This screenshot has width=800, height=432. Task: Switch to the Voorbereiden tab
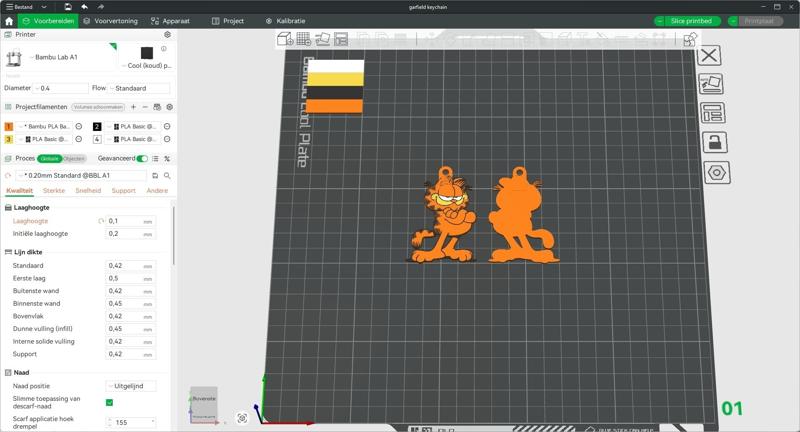[48, 21]
